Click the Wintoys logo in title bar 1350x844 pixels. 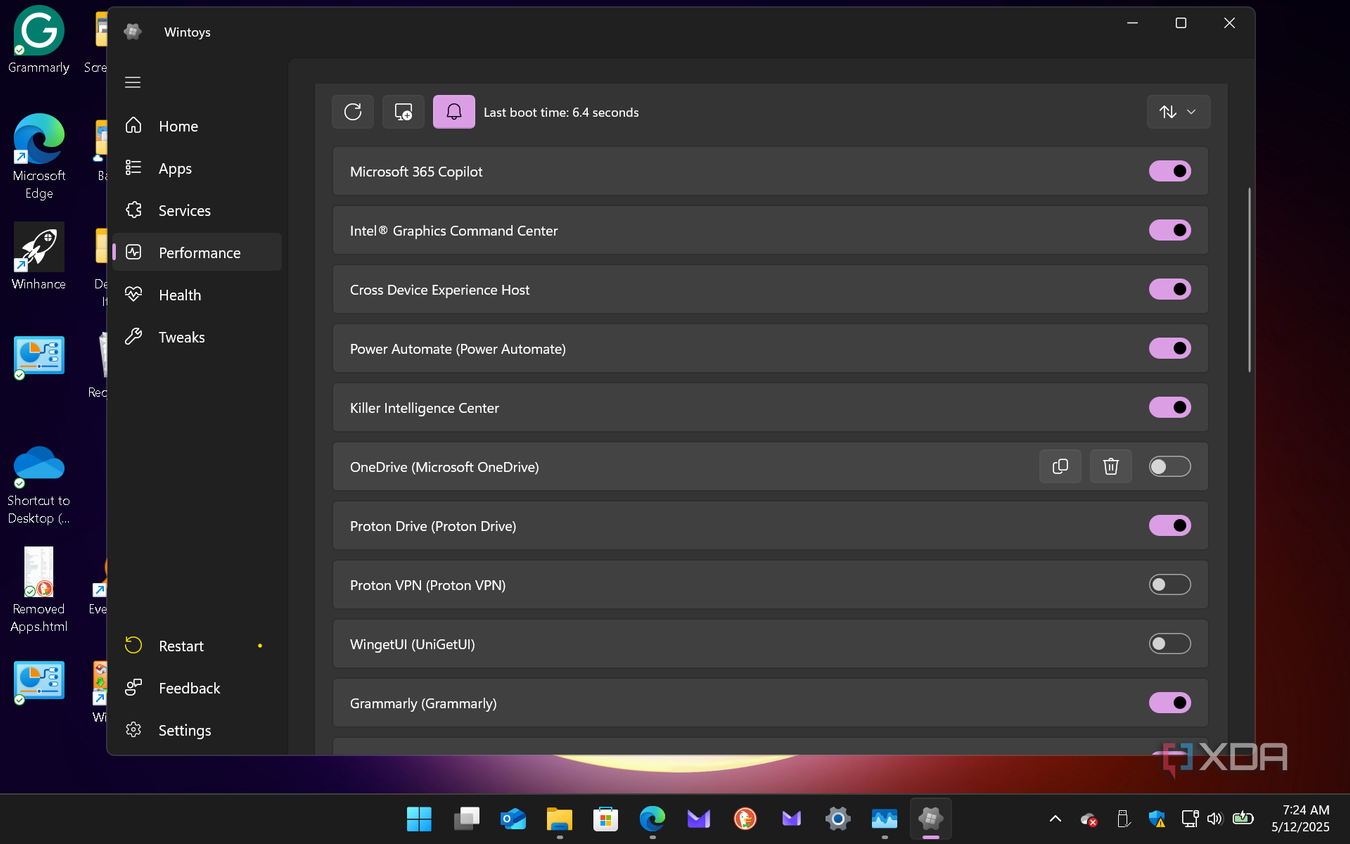[x=132, y=32]
